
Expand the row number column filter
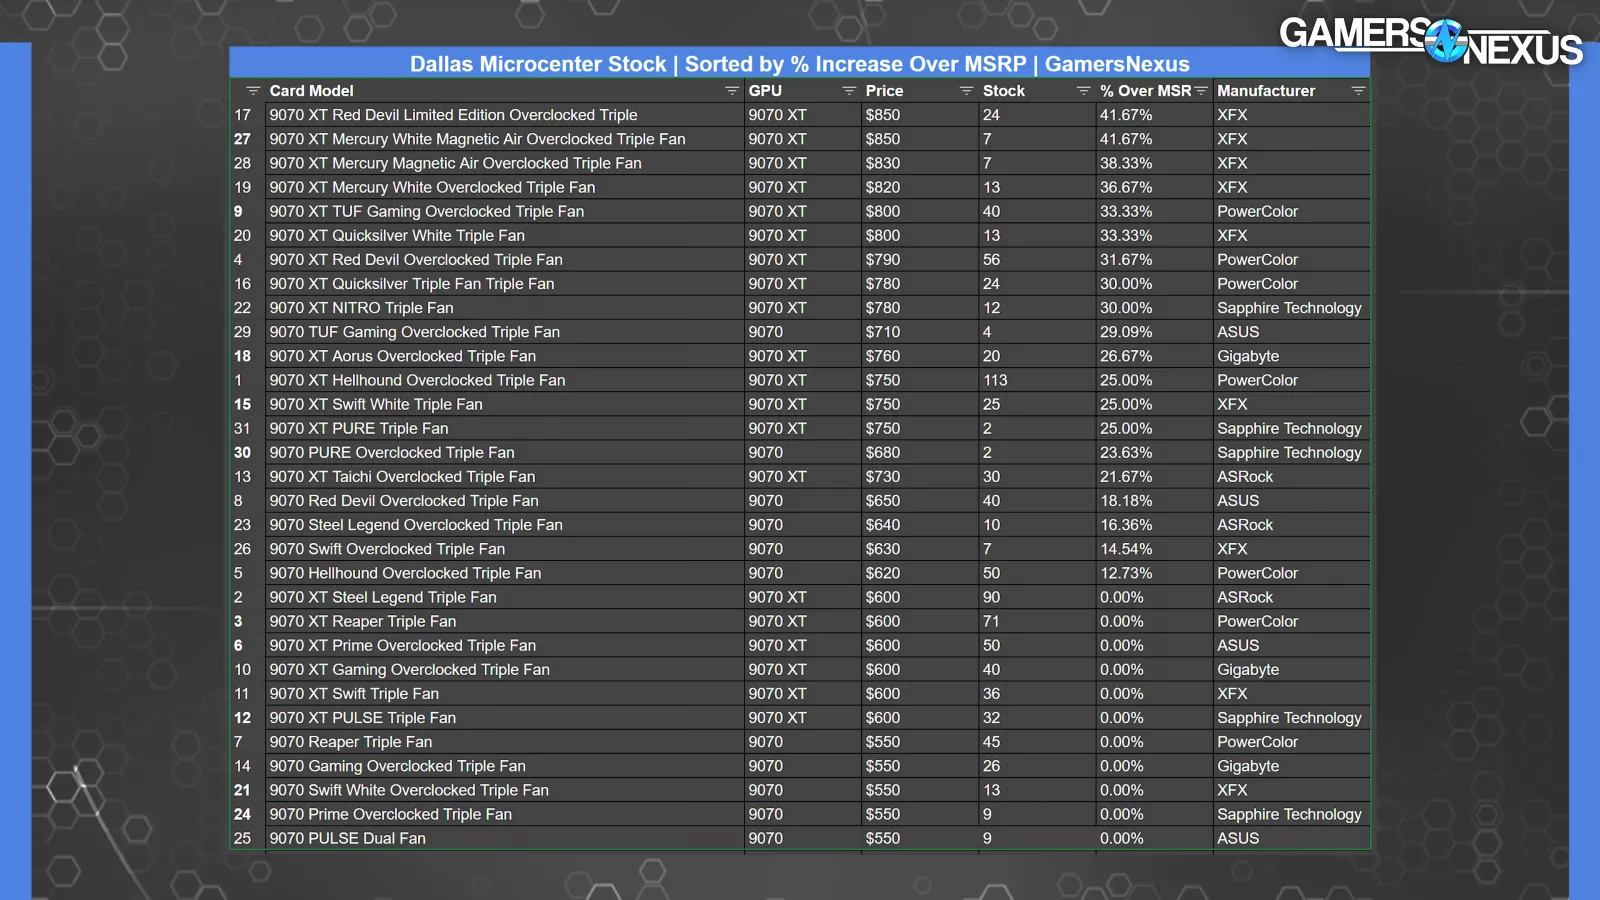(x=253, y=91)
